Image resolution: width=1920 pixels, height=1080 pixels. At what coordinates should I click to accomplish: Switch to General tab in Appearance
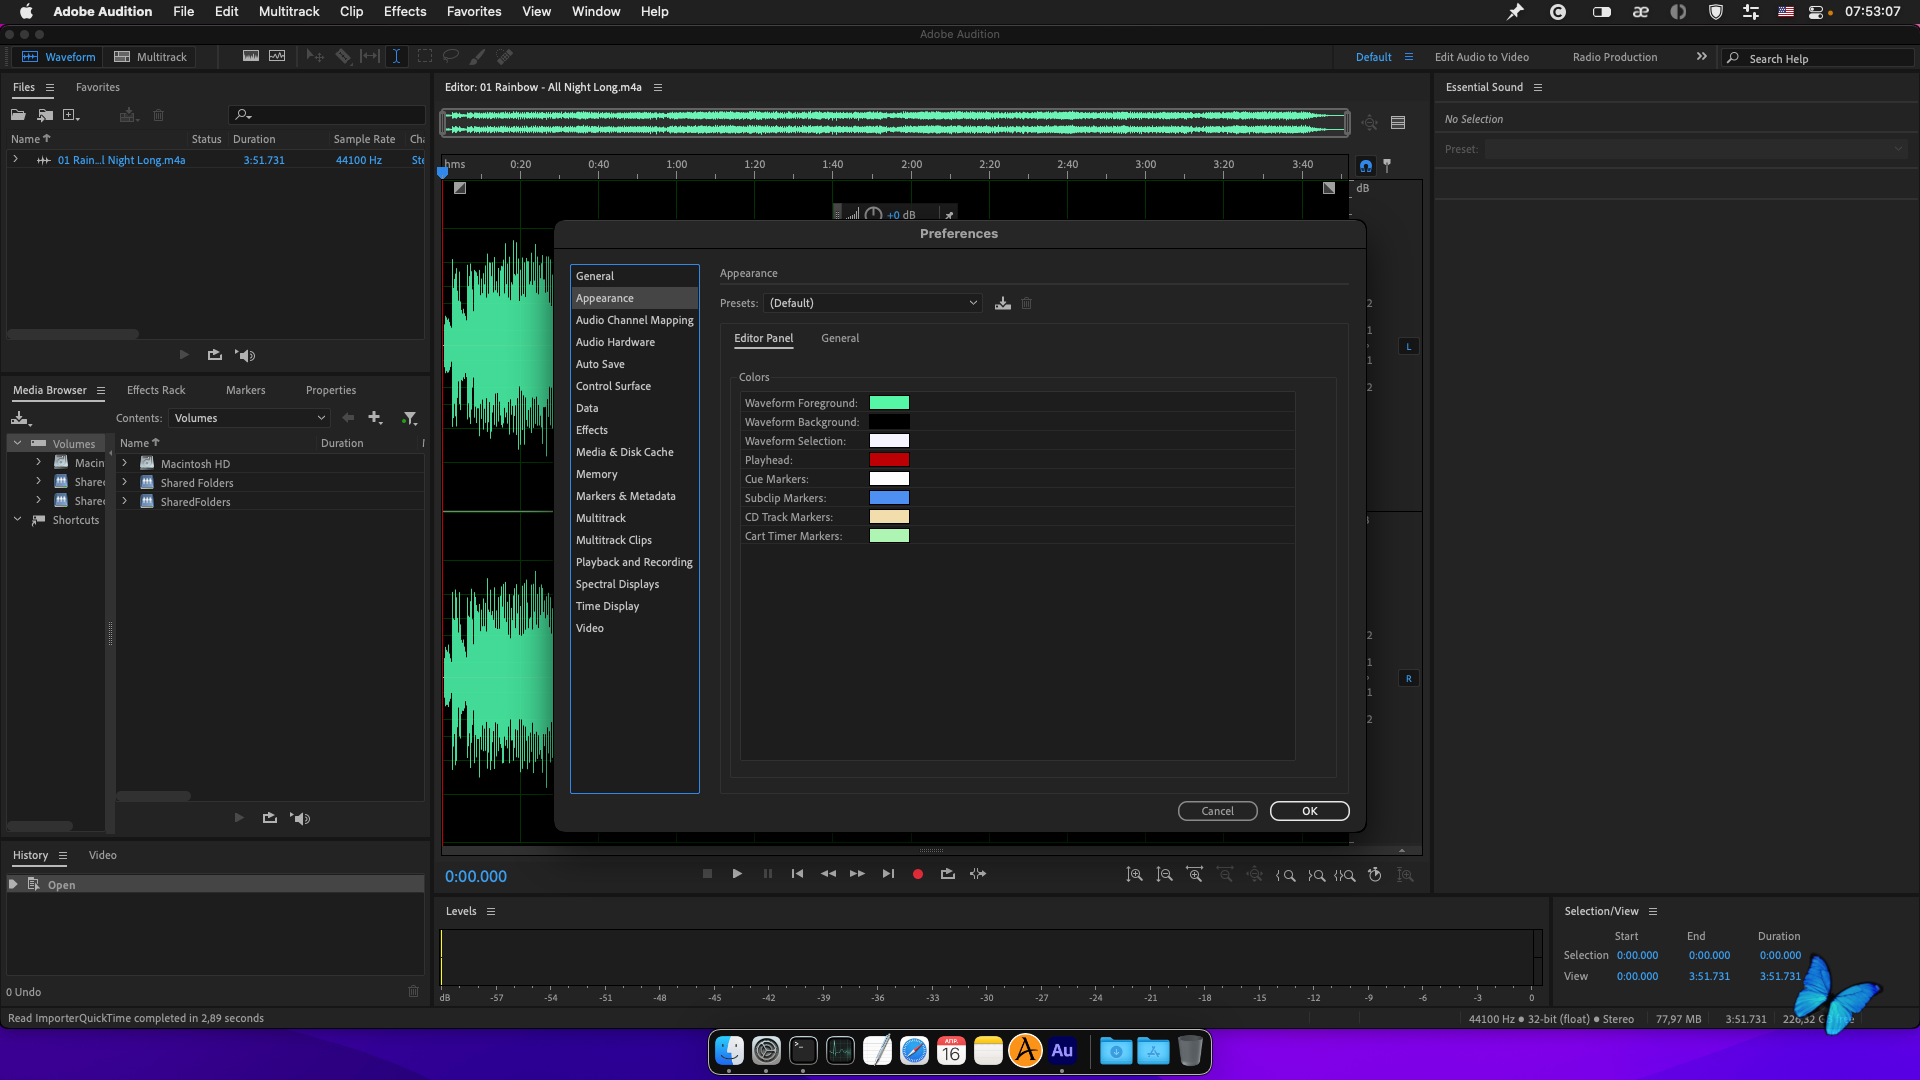pos(839,338)
